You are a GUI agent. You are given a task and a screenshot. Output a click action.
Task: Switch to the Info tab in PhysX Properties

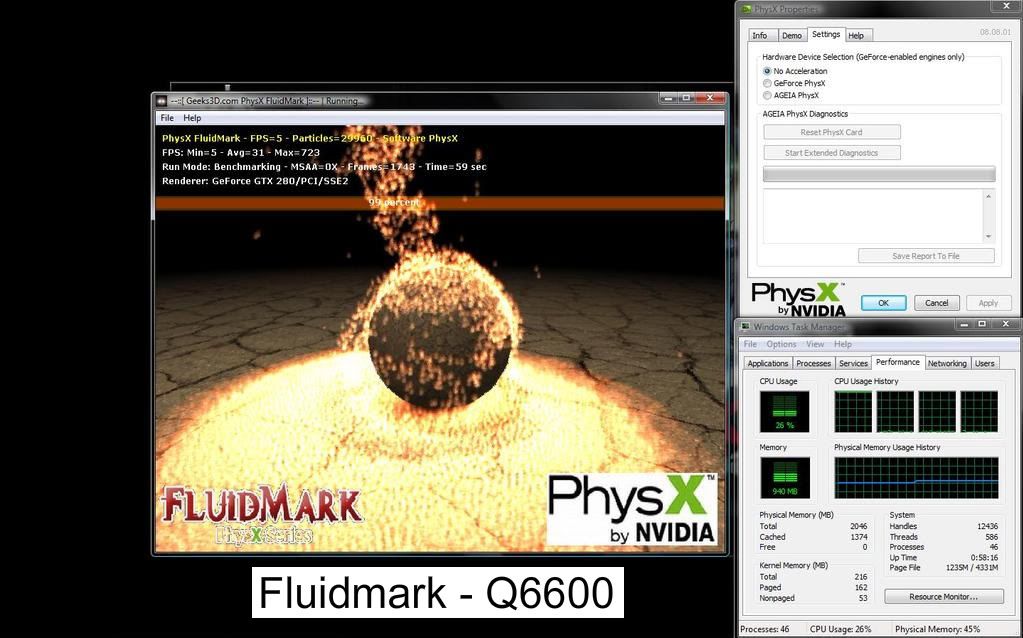click(x=759, y=35)
